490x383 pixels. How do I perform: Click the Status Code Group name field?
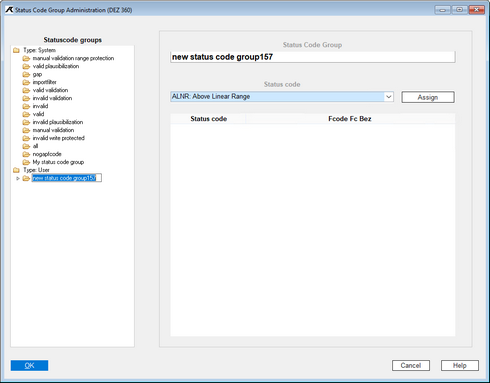click(x=313, y=57)
